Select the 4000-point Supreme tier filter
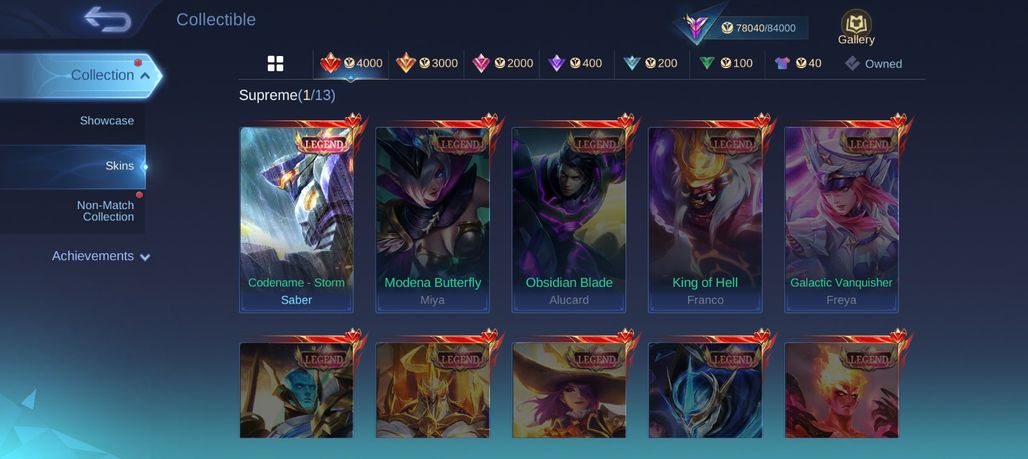The image size is (1028, 459). click(x=351, y=64)
